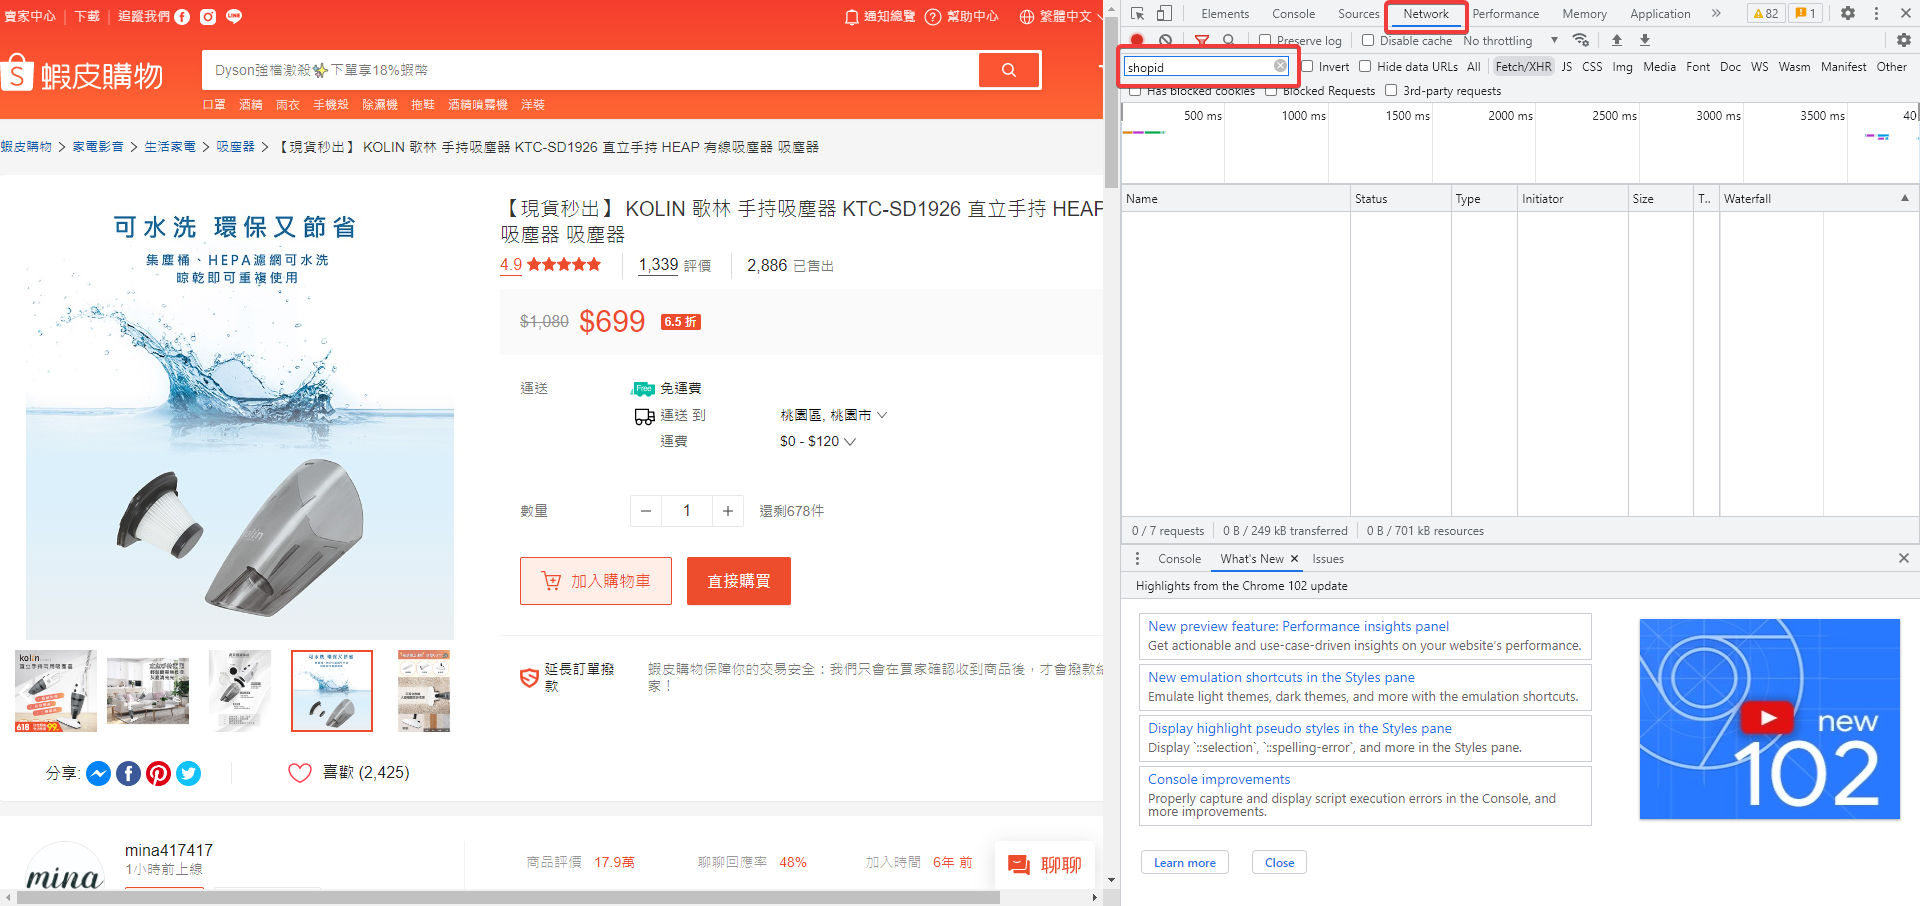Click the Shopee search magnifier button
The height and width of the screenshot is (906, 1920).
[1008, 70]
